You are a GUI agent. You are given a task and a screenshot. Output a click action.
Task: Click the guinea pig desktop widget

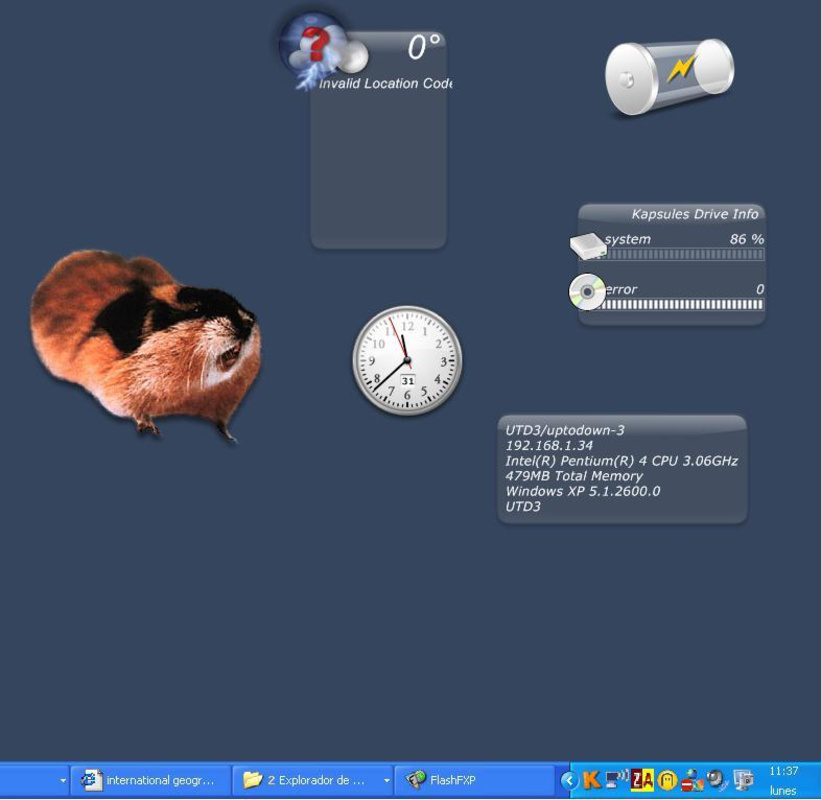(145, 345)
